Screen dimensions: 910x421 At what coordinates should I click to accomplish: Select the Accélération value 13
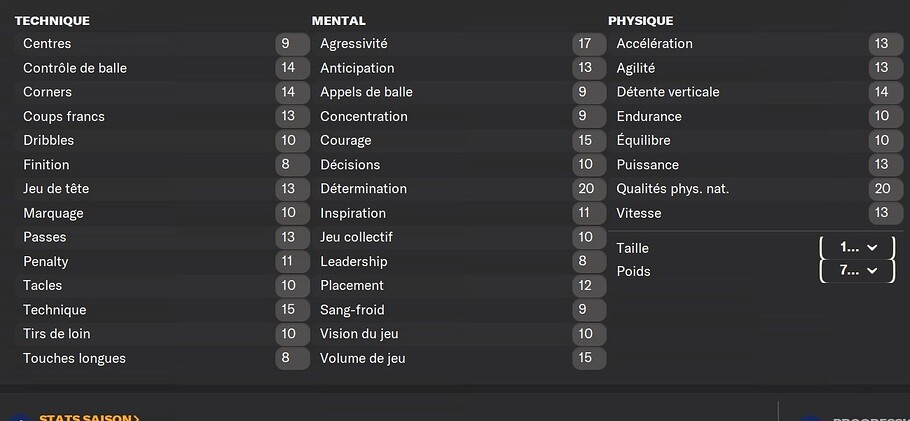pyautogui.click(x=885, y=44)
